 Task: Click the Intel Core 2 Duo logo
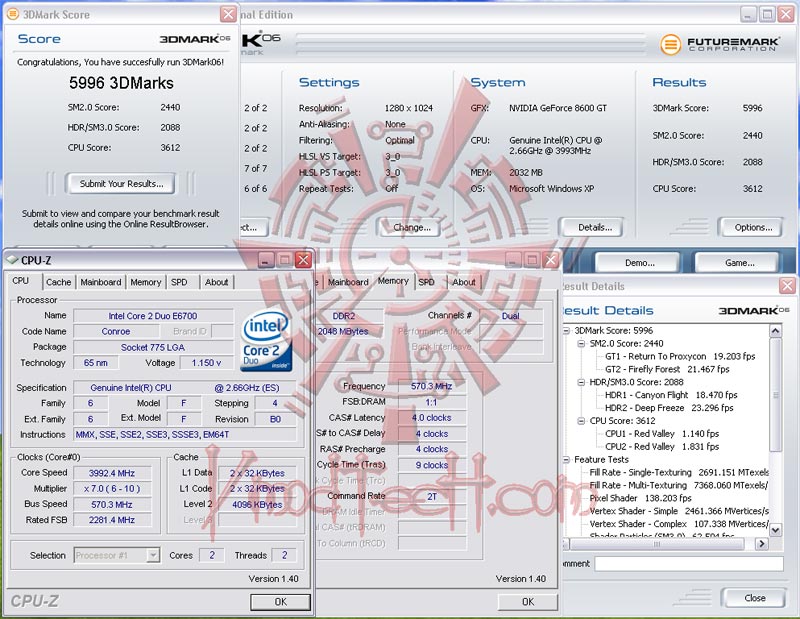pyautogui.click(x=266, y=340)
